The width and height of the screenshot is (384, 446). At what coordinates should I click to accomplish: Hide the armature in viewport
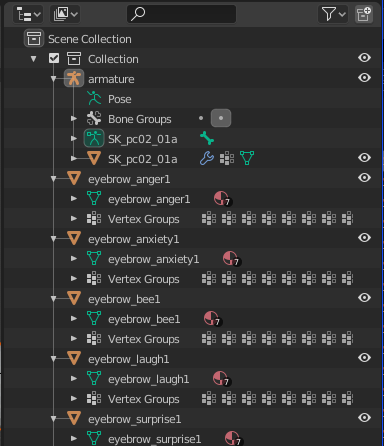[x=364, y=78]
